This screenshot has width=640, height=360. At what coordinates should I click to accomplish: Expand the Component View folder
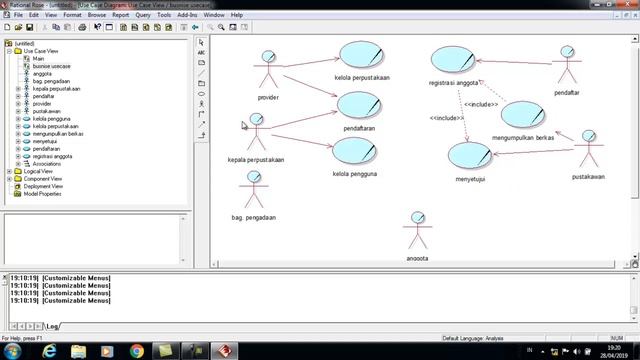point(9,179)
